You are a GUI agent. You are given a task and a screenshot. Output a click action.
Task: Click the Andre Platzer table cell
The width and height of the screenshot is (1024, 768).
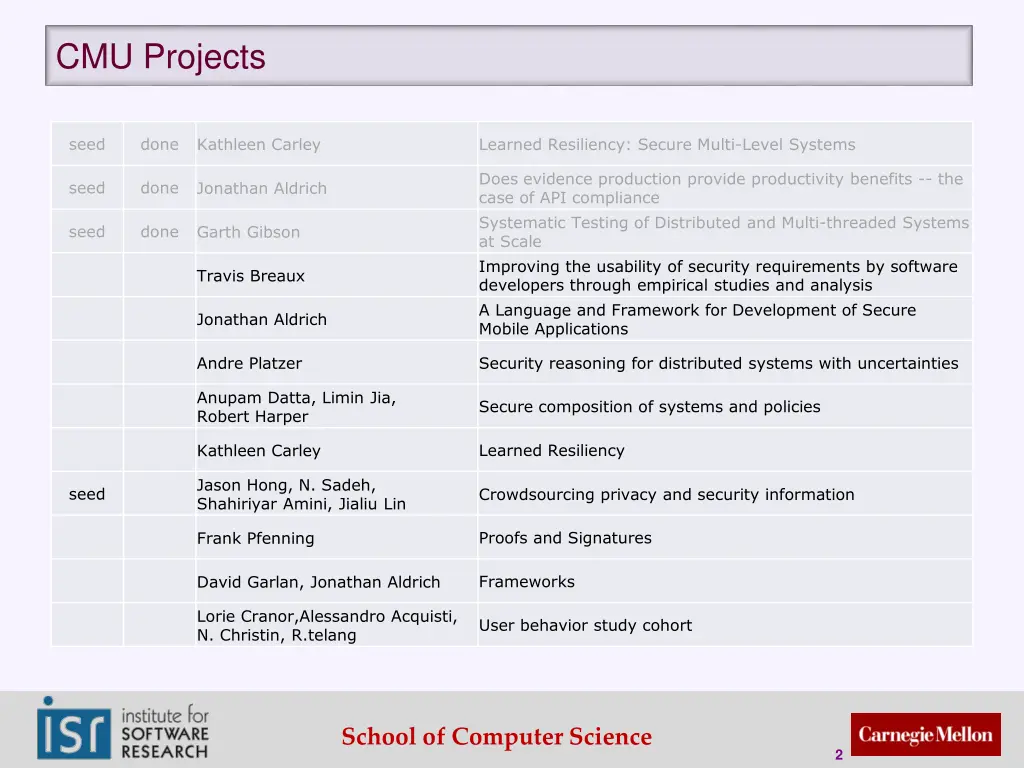click(x=249, y=363)
